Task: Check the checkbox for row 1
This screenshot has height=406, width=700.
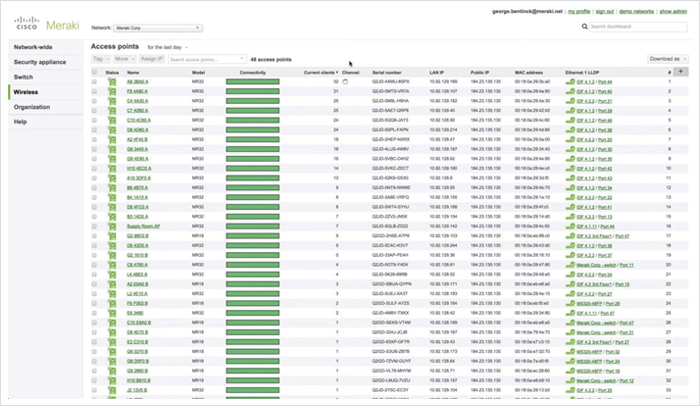Action: click(94, 82)
